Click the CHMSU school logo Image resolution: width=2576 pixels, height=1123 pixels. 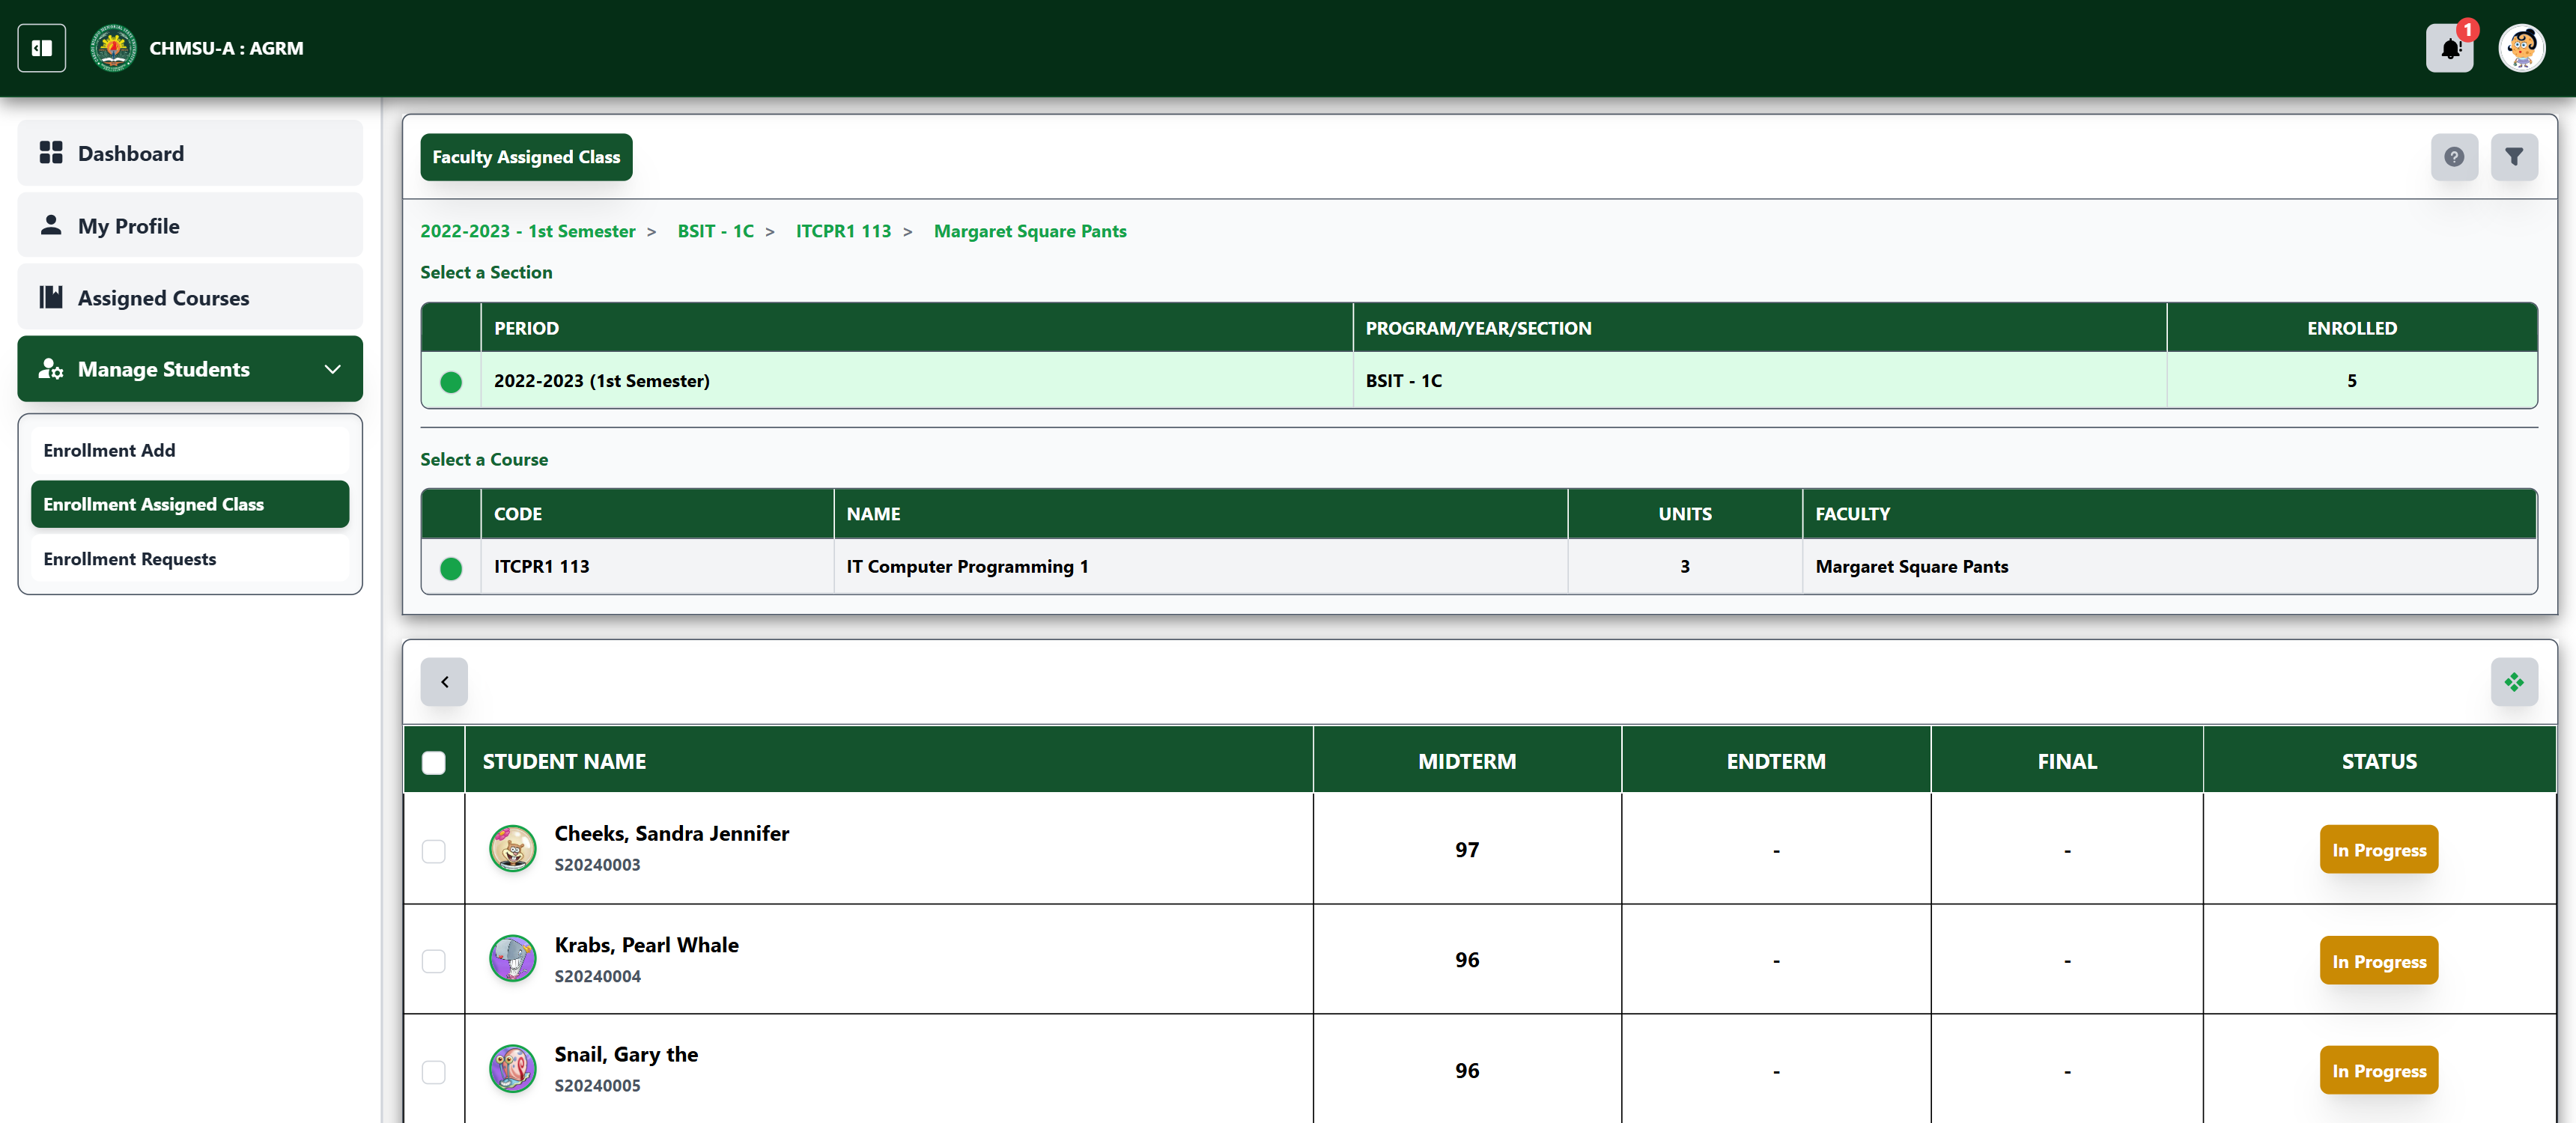[113, 48]
